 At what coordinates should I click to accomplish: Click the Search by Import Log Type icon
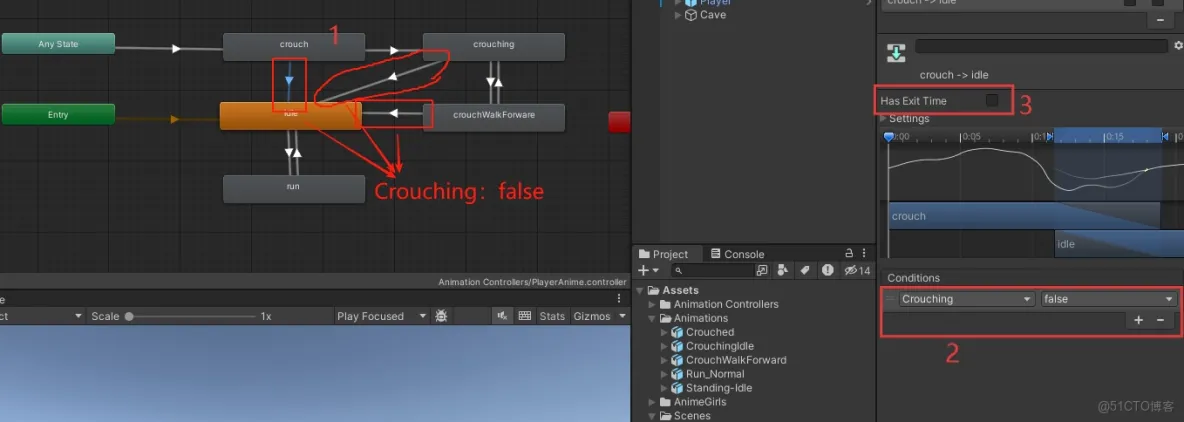tap(828, 270)
